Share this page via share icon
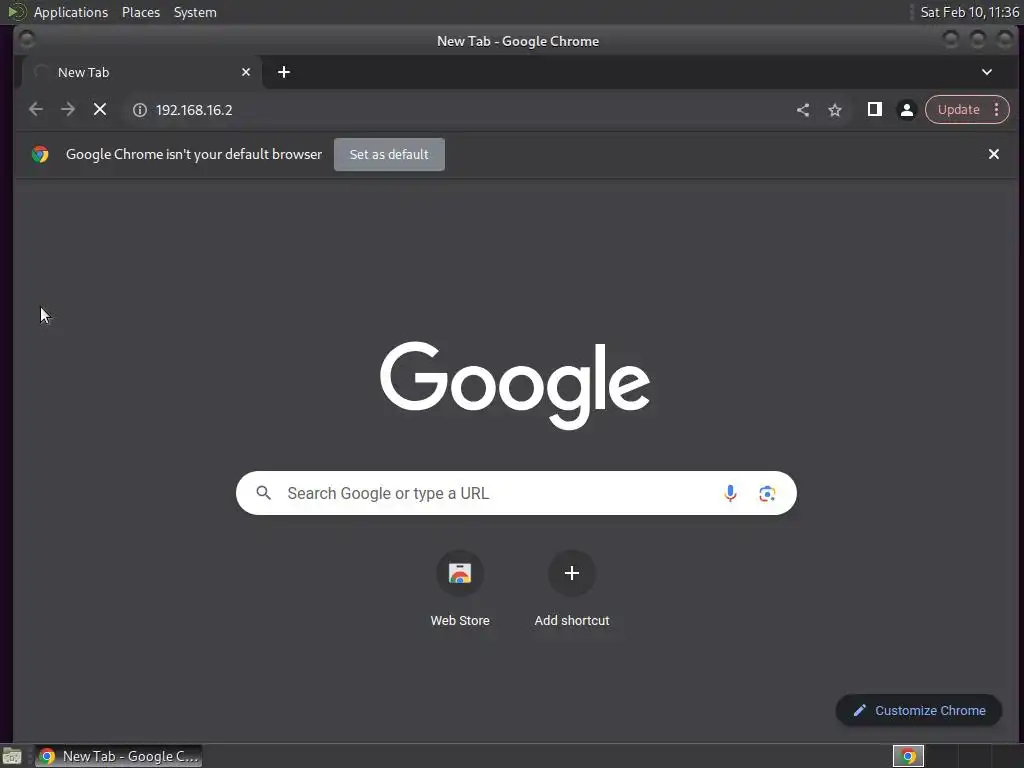Image resolution: width=1024 pixels, height=768 pixels. [803, 110]
